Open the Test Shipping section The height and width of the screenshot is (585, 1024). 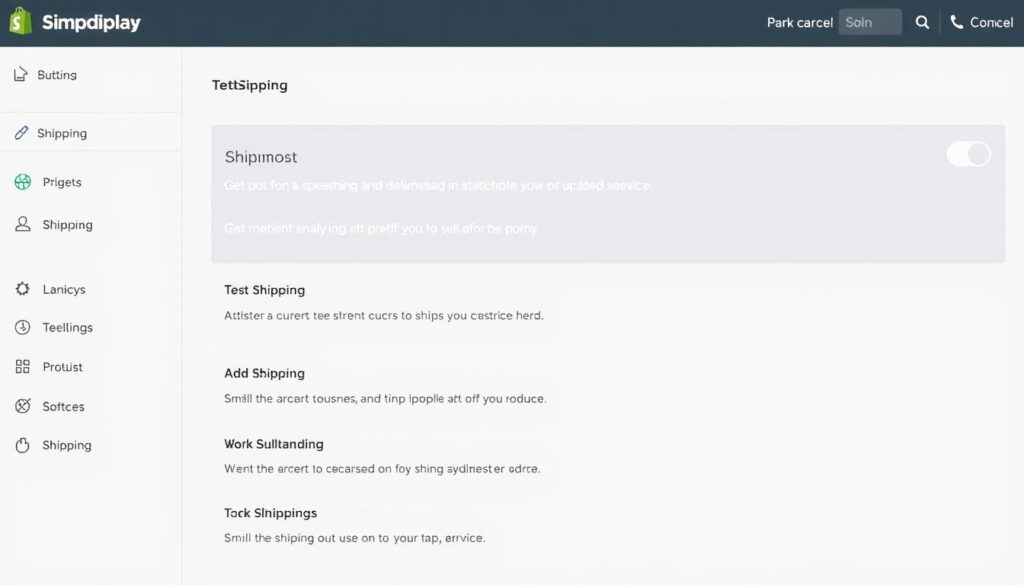click(264, 290)
